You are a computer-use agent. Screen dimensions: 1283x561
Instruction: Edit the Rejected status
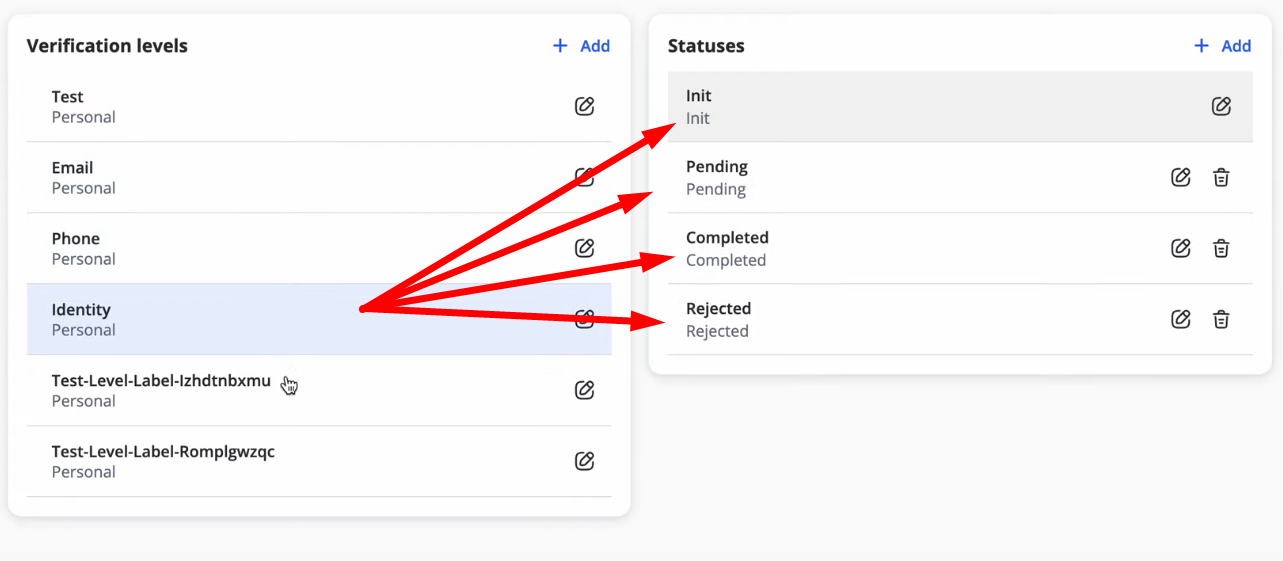(x=1181, y=319)
